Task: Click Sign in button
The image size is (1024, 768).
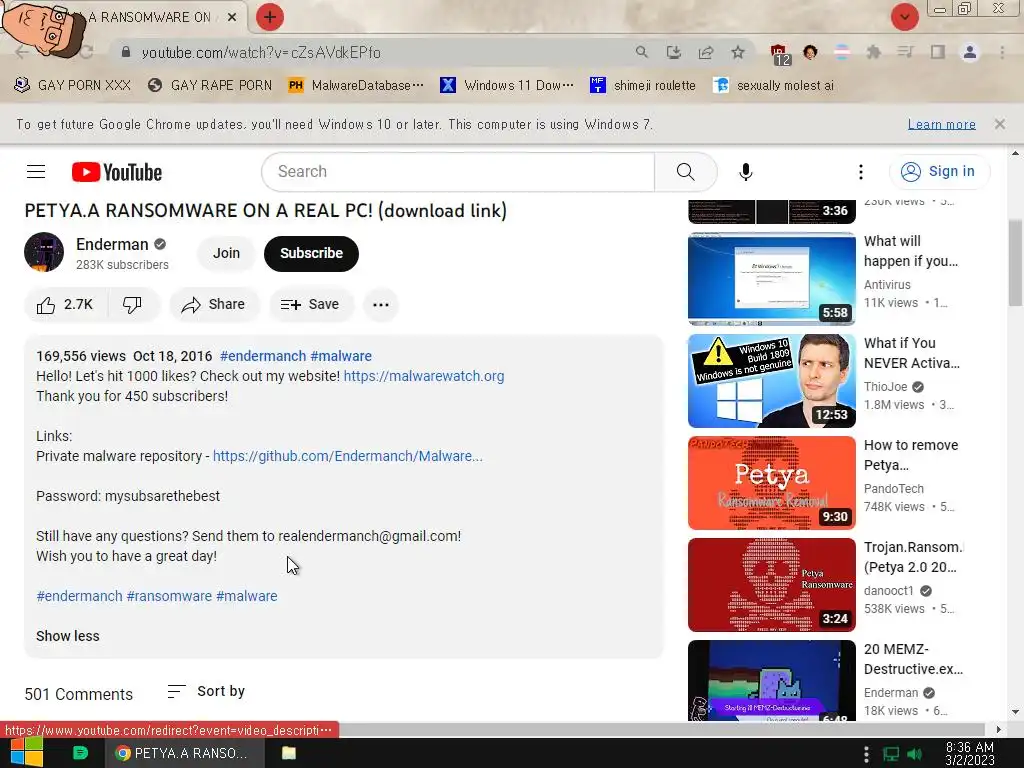Action: click(939, 172)
